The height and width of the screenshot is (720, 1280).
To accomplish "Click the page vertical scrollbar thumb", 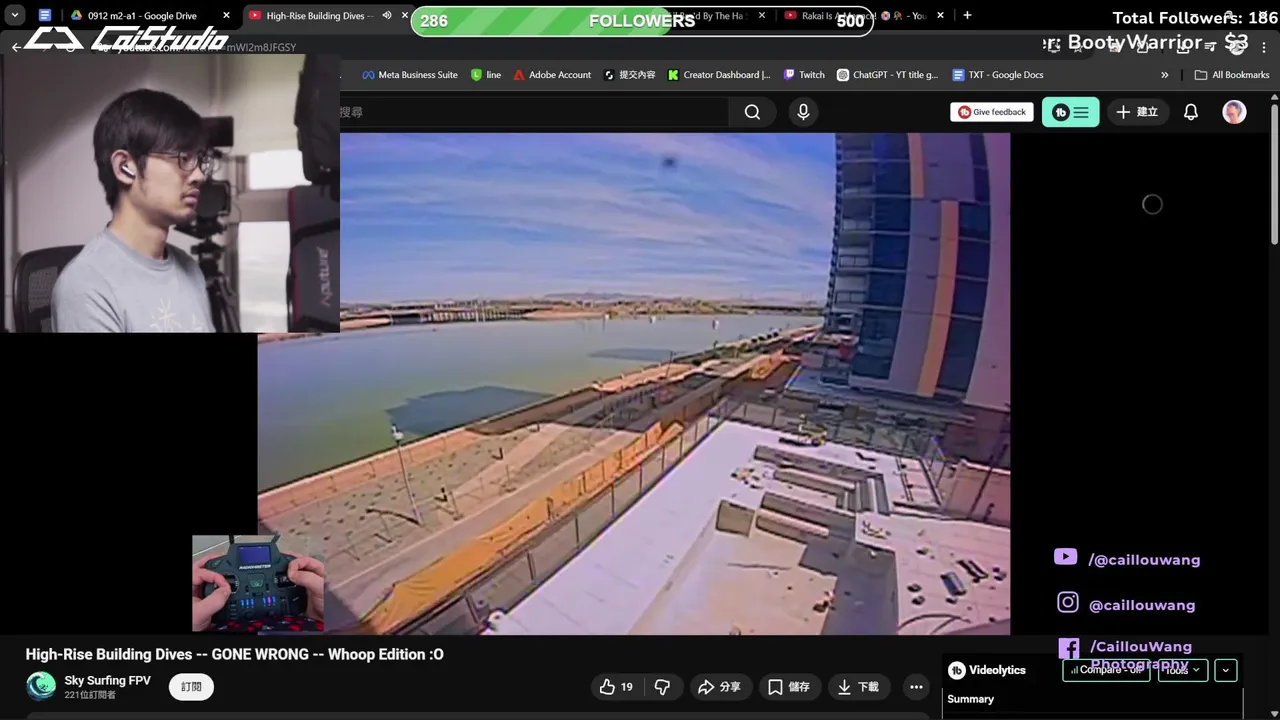I will tap(1274, 172).
